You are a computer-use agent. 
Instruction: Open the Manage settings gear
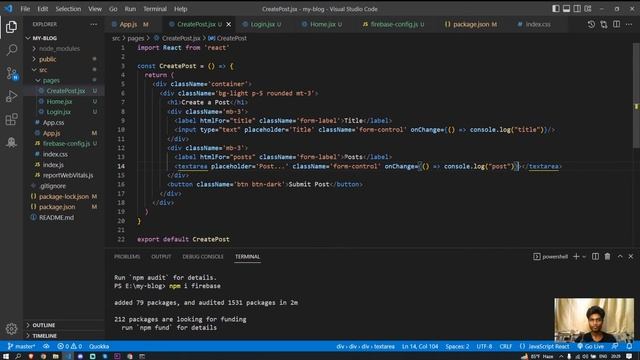[11, 329]
